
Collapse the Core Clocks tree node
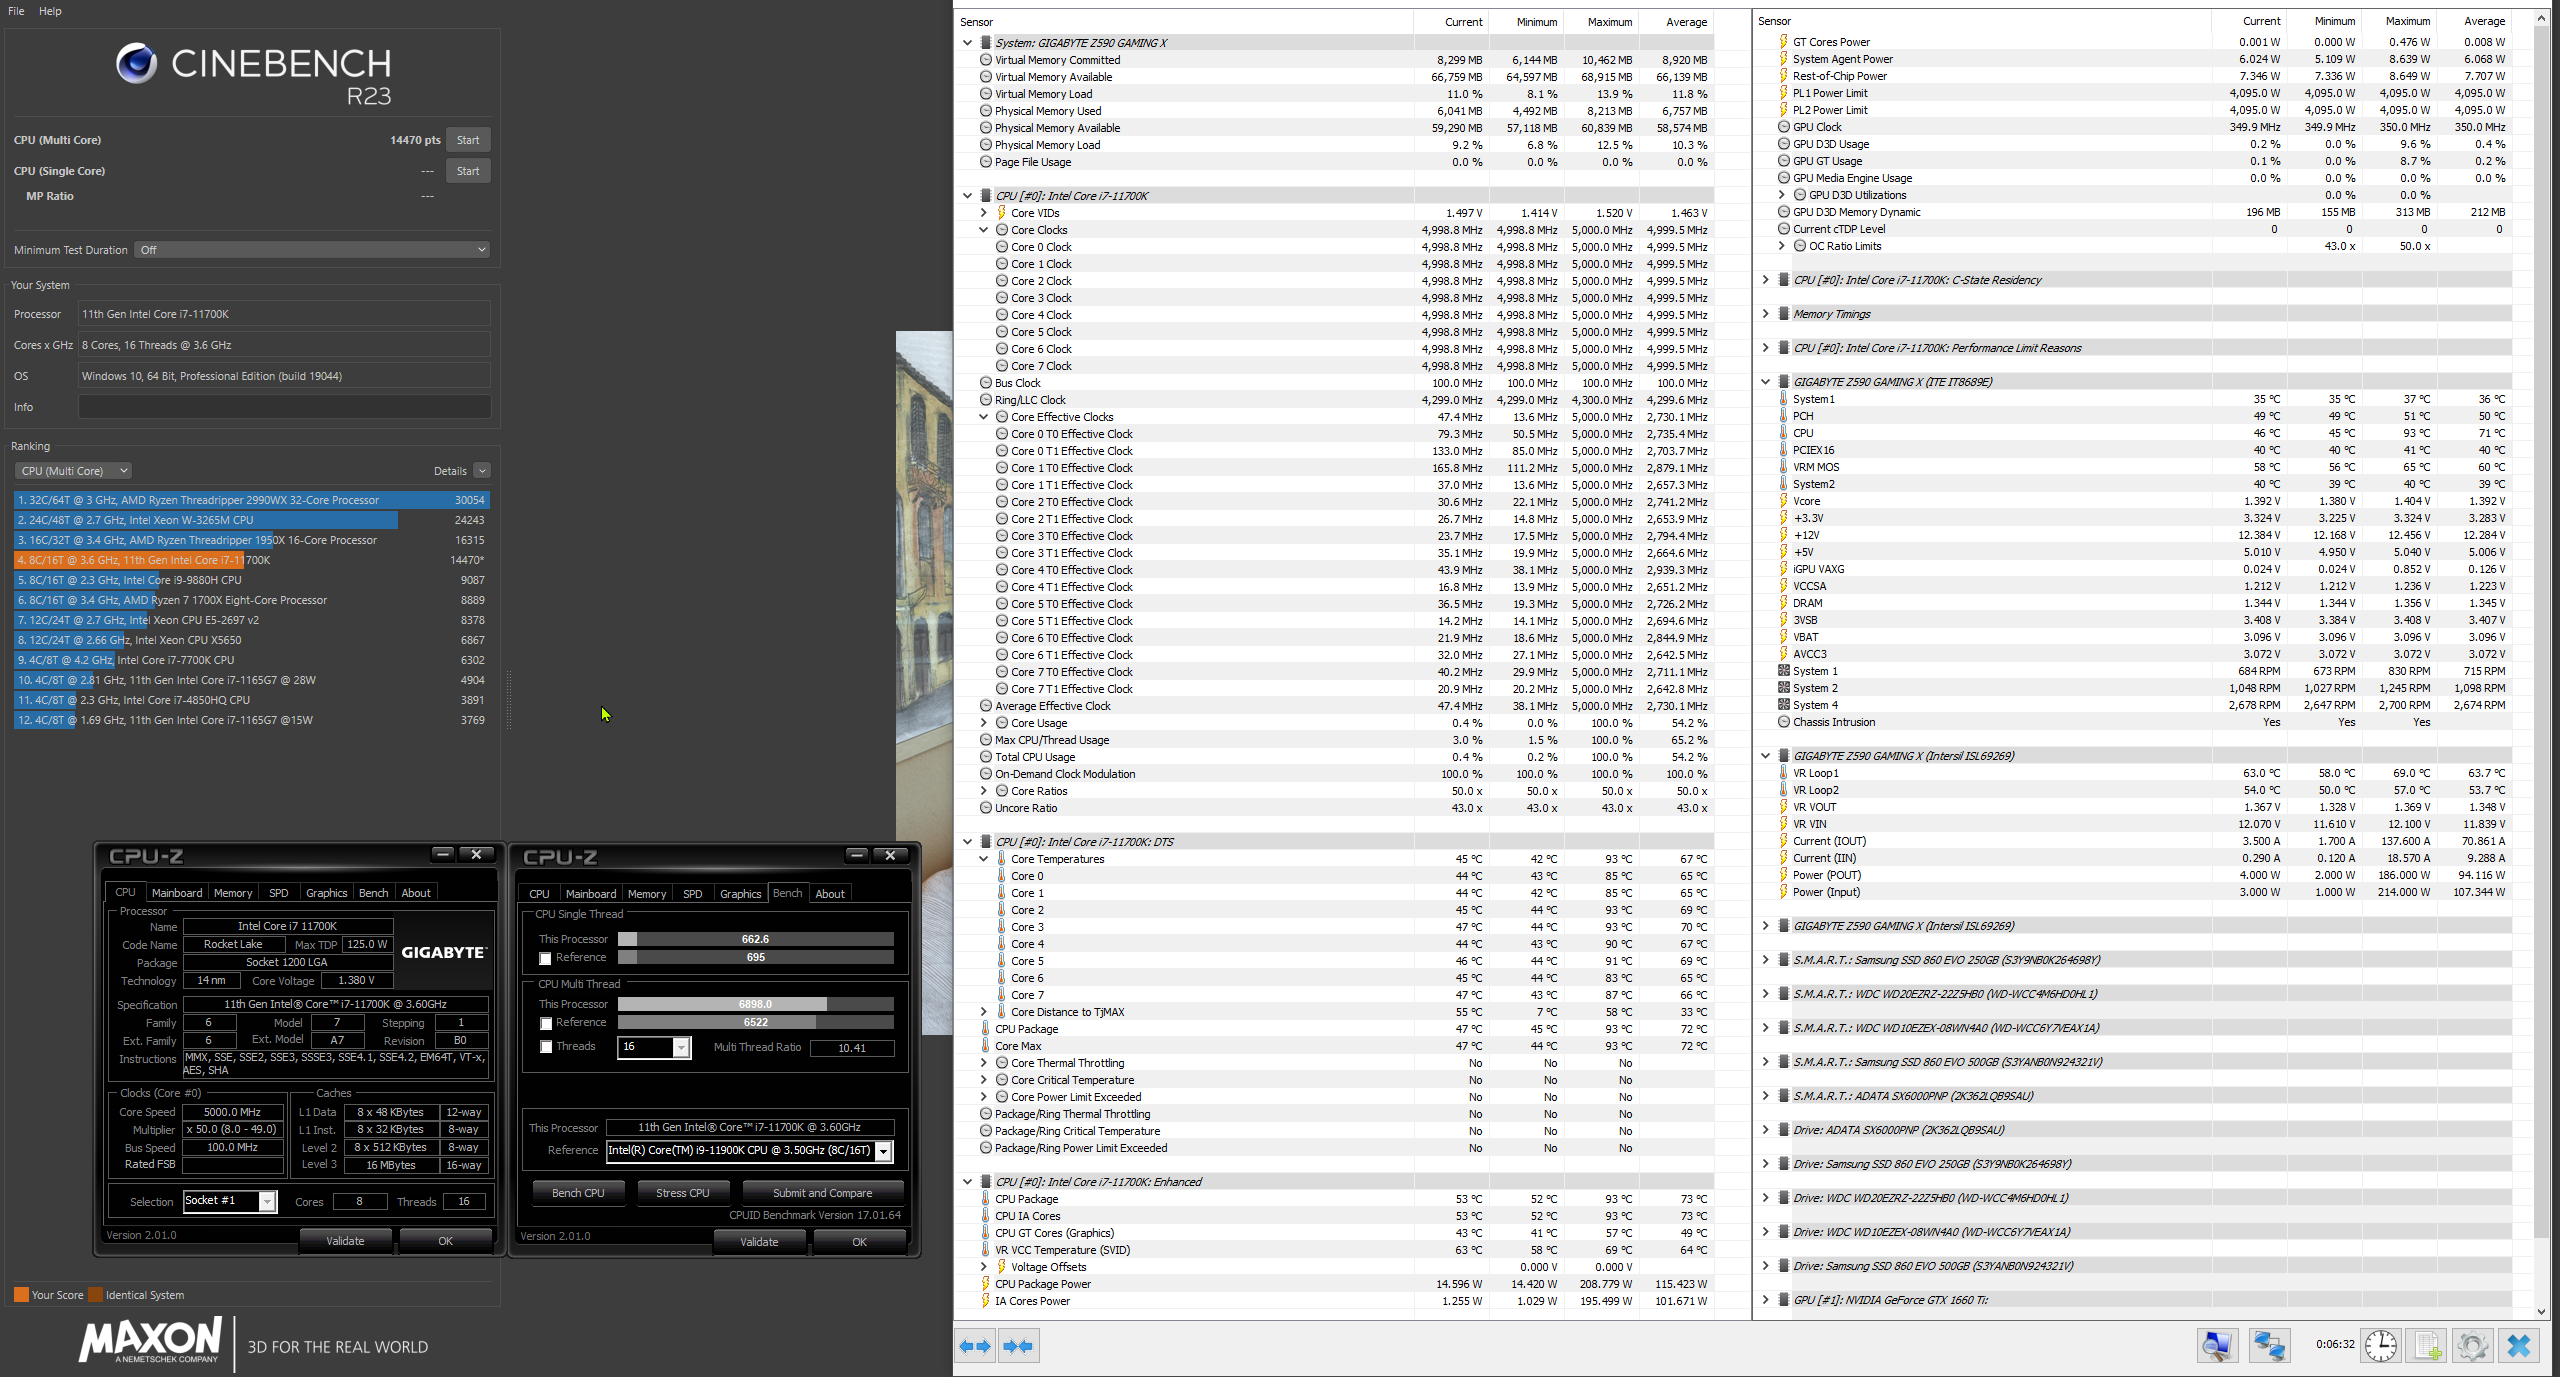pyautogui.click(x=983, y=230)
